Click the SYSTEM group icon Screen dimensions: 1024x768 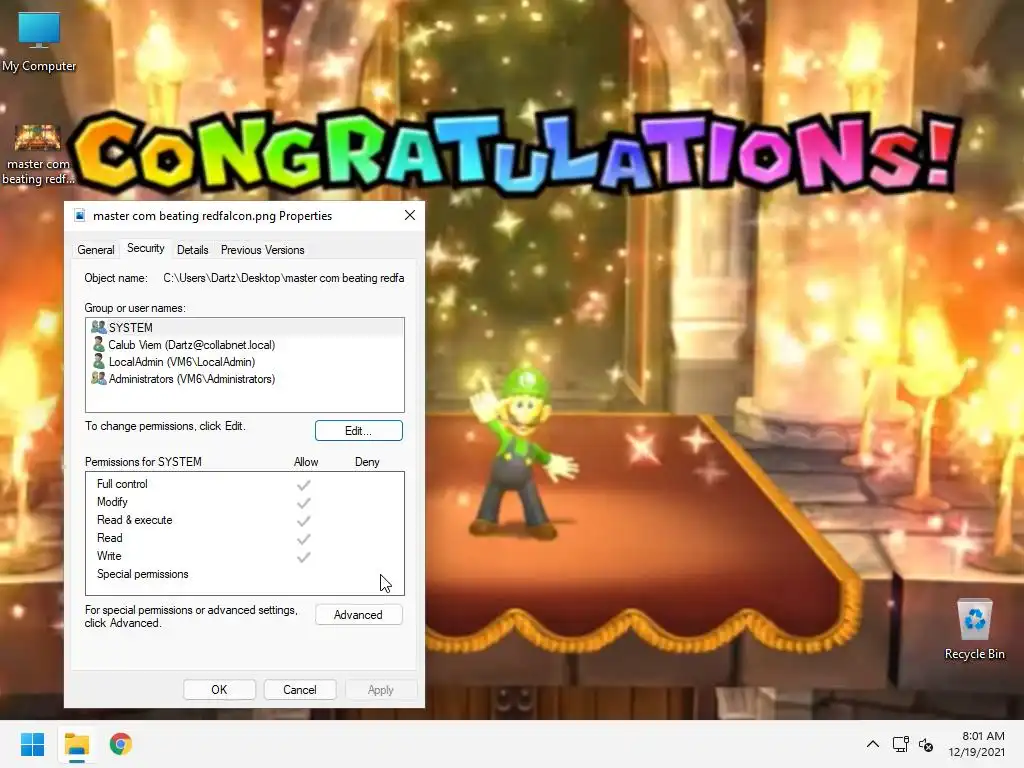click(x=99, y=327)
